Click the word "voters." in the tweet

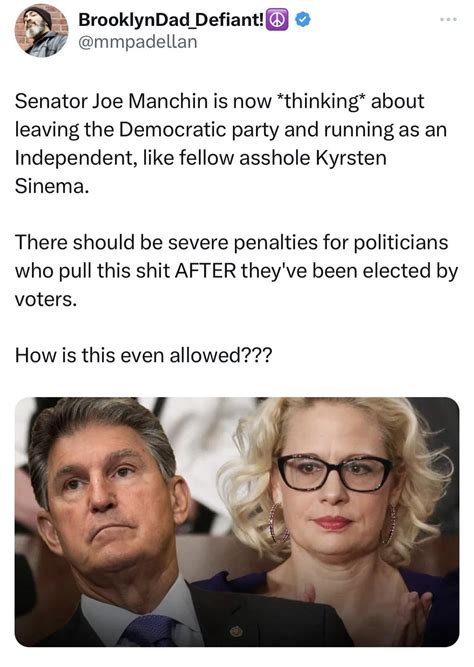(46, 299)
